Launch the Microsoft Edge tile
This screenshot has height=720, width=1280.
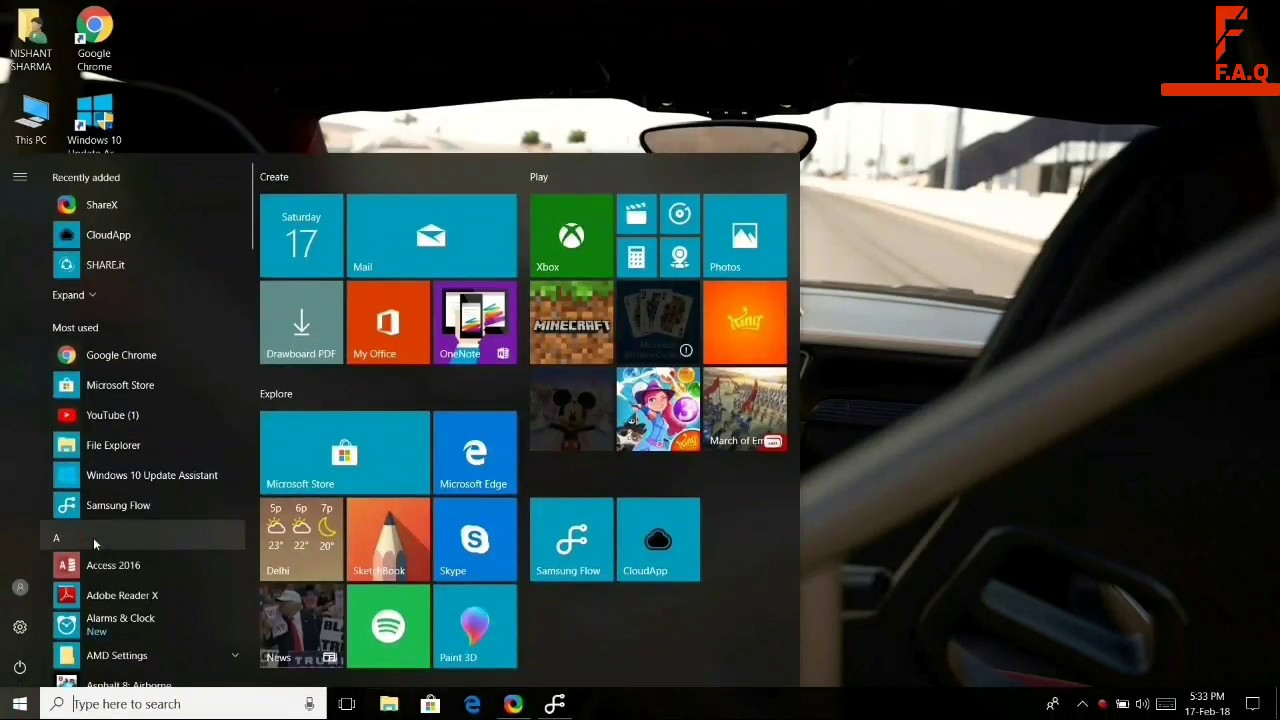click(x=475, y=453)
